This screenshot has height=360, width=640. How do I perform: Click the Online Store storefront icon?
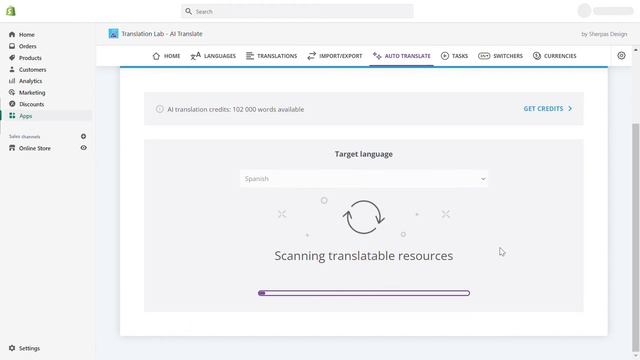coord(12,148)
